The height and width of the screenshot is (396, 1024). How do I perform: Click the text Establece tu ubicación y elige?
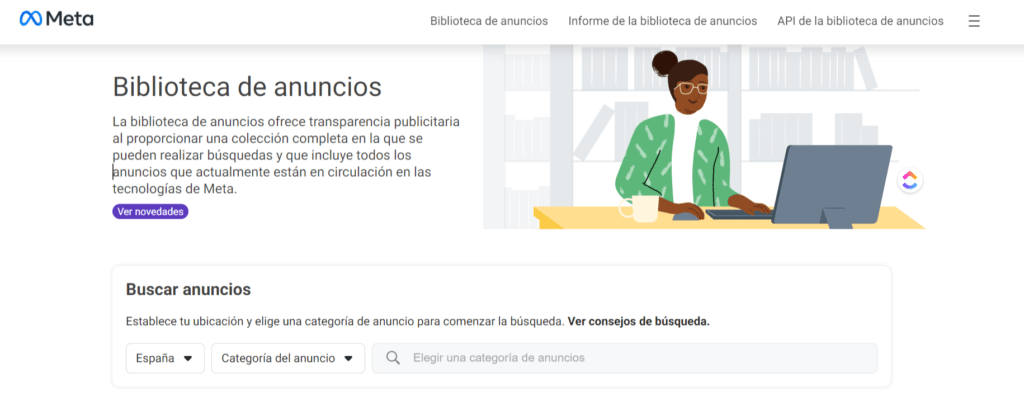(x=345, y=322)
